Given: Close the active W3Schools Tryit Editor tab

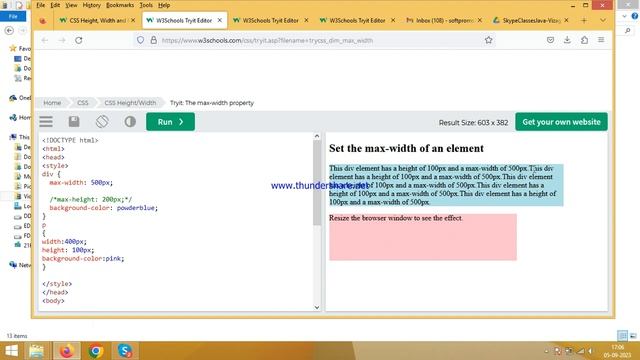Looking at the screenshot, I should [220, 20].
